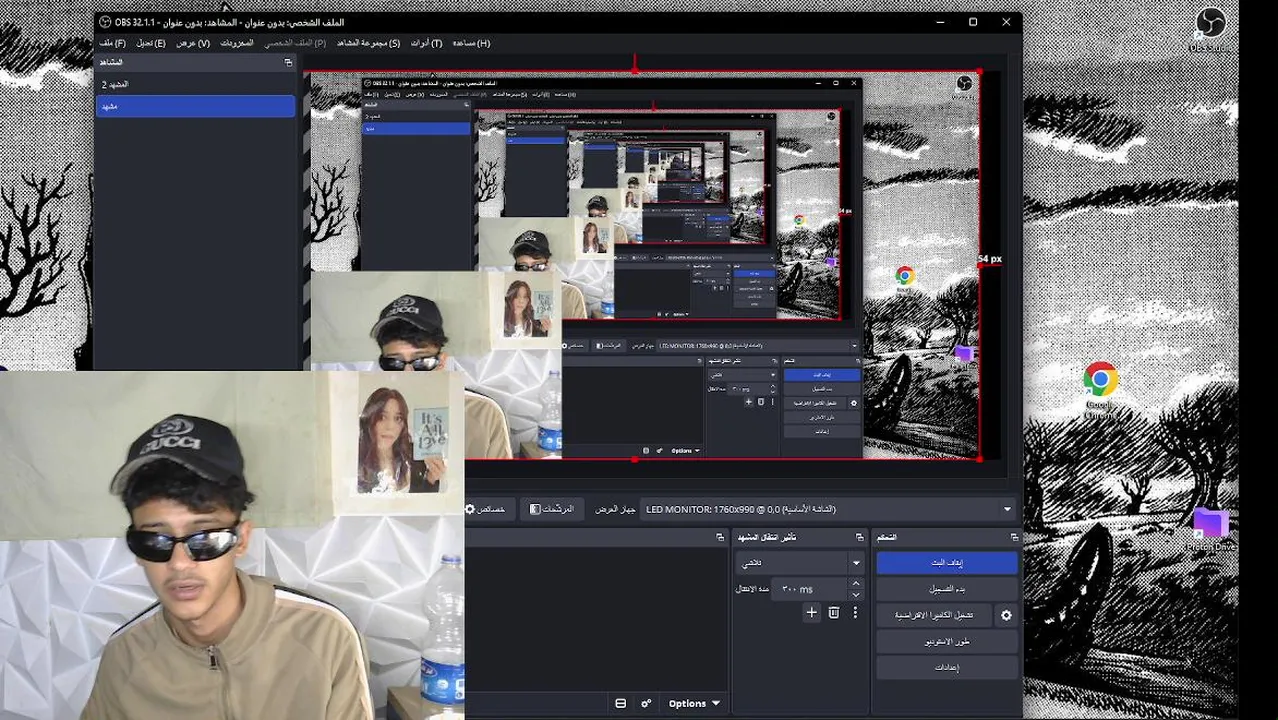Toggle Studio Mode (طور الاستوديو)

coord(947,641)
